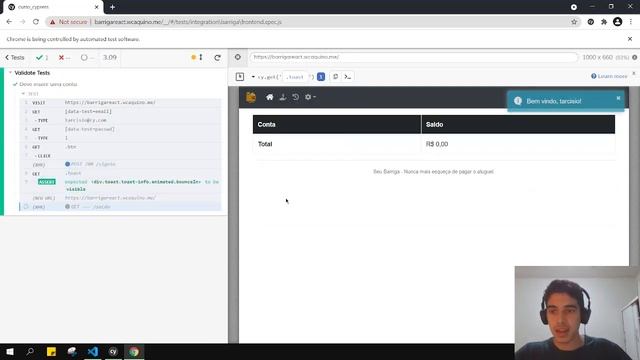The height and width of the screenshot is (360, 640).
Task: Open a new Chrome tab
Action: point(112,7)
